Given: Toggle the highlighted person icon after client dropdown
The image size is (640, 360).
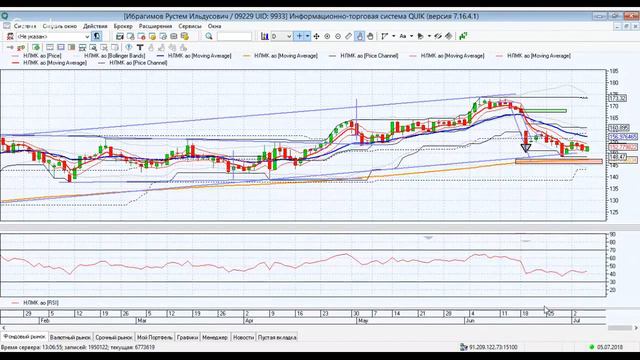Looking at the screenshot, I should pos(97,36).
